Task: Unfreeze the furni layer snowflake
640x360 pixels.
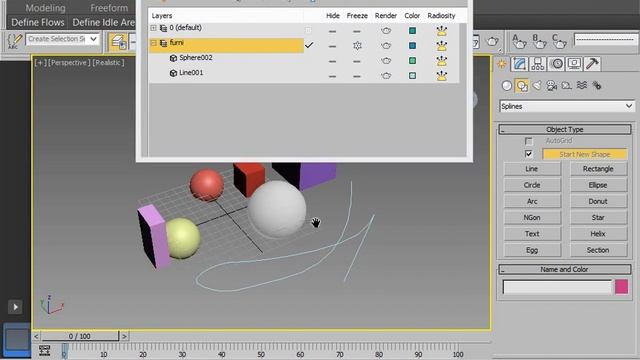Action: 357,46
